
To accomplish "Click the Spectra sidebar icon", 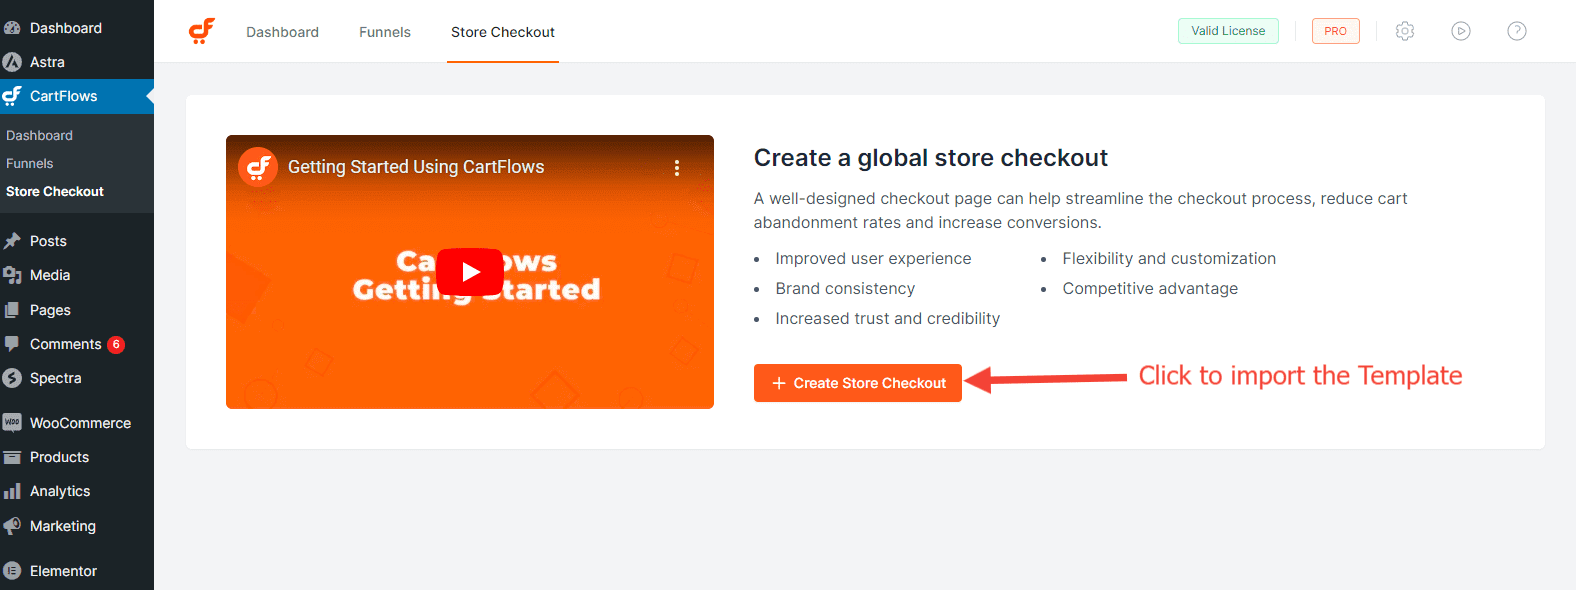I will click(12, 378).
